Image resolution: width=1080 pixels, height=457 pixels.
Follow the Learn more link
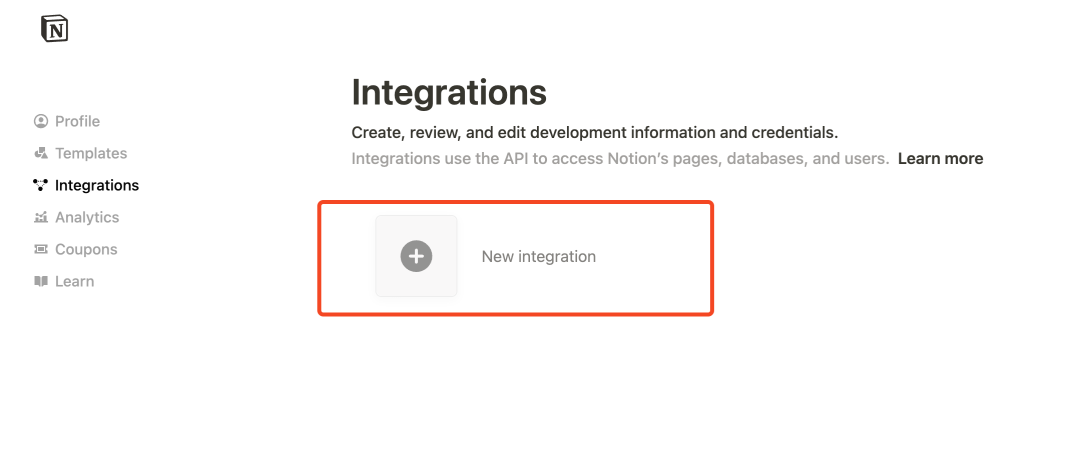click(x=940, y=159)
